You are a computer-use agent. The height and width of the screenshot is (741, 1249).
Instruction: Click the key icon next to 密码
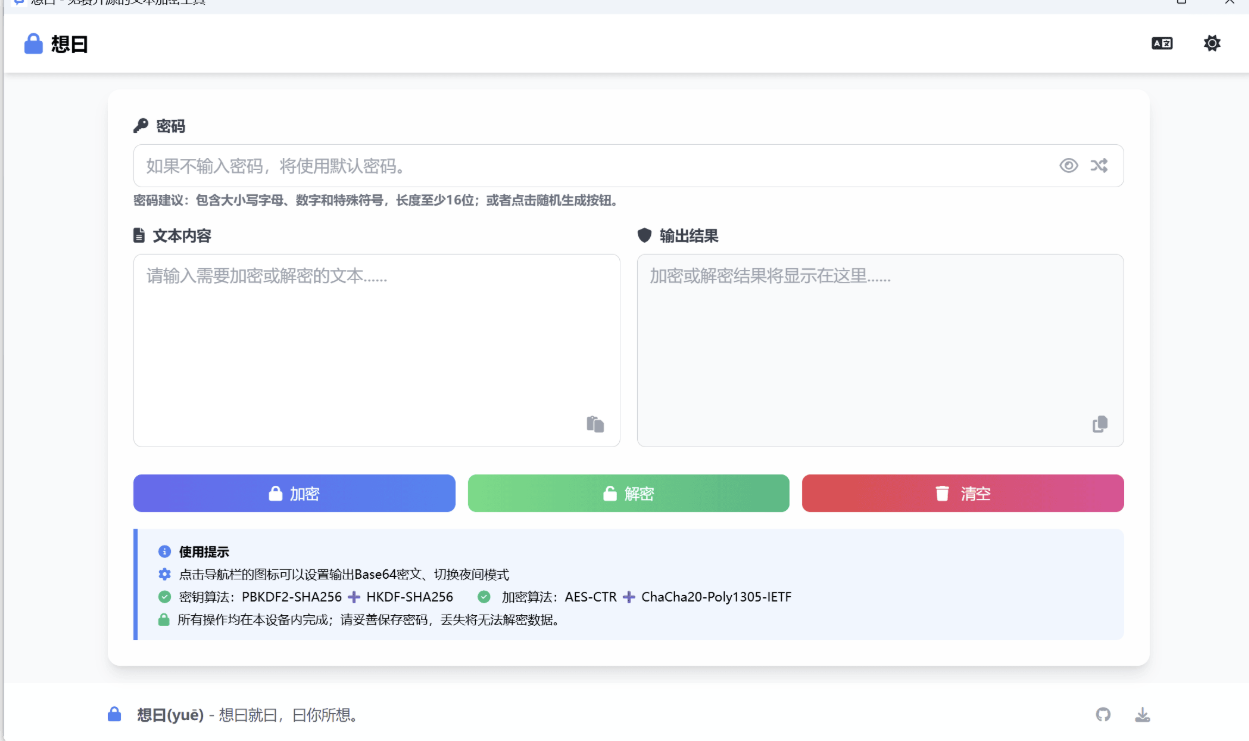point(140,125)
